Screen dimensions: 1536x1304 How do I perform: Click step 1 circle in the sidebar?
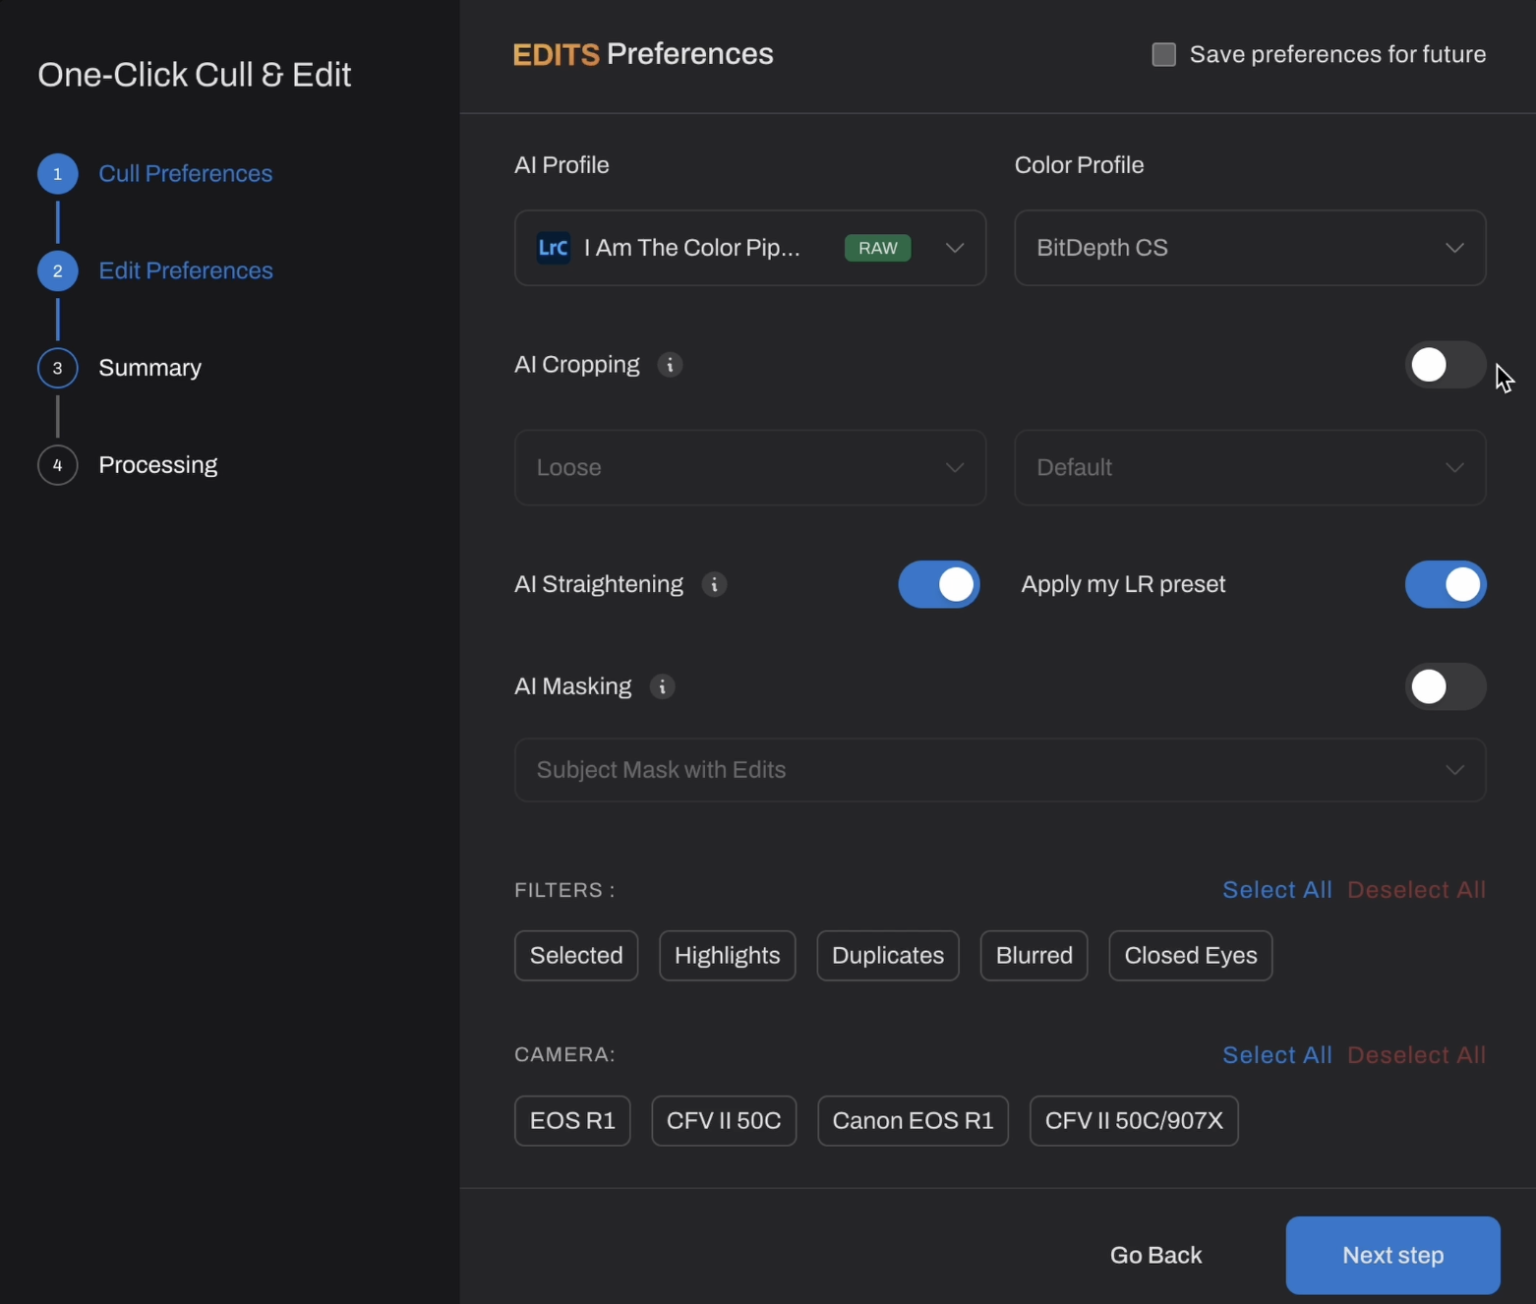point(57,173)
